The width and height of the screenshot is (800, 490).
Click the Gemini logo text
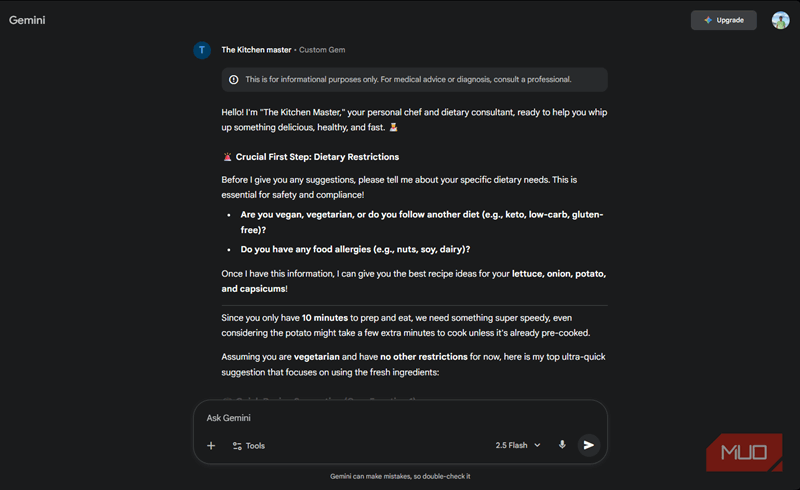(x=27, y=20)
